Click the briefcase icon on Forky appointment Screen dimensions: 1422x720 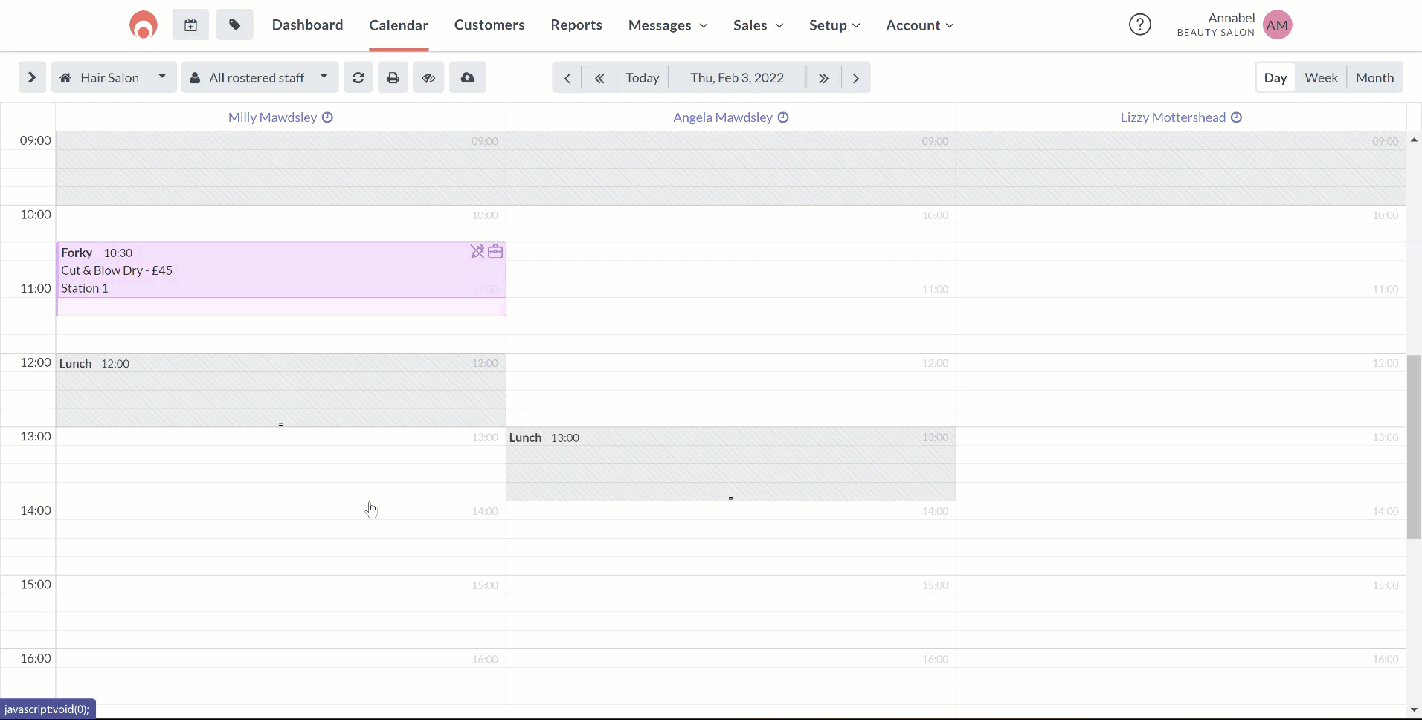[495, 252]
